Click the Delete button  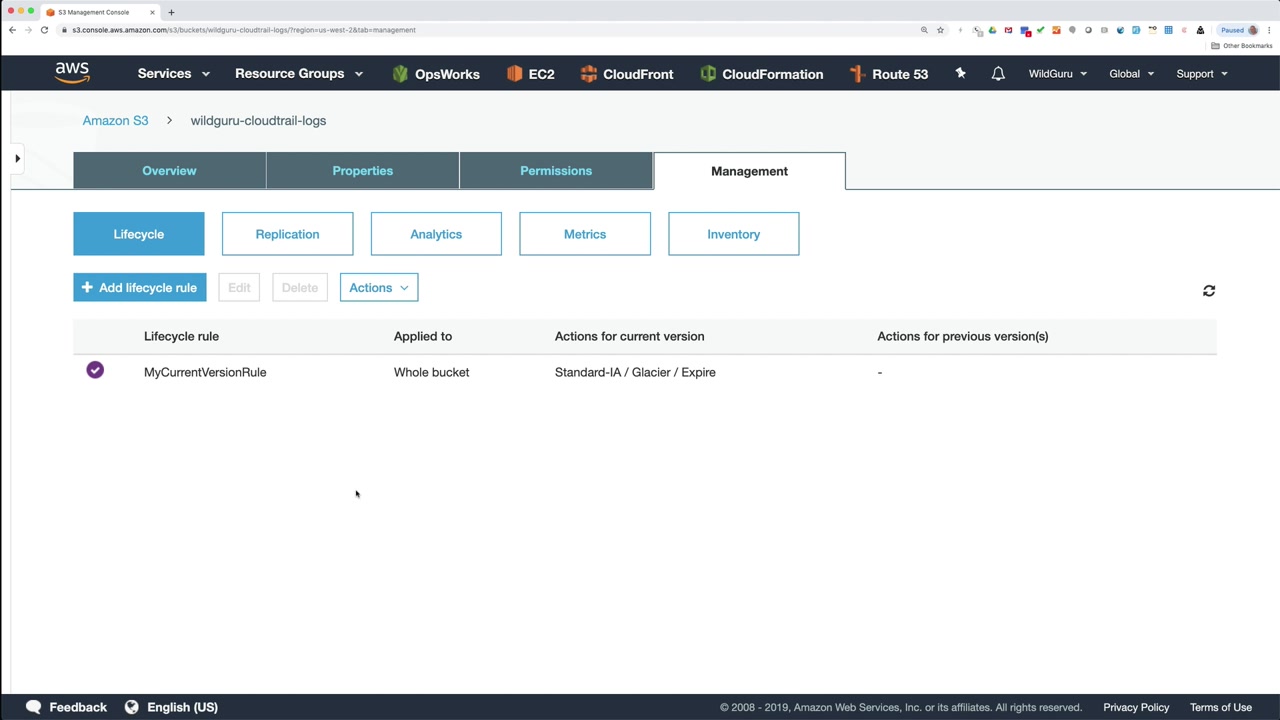pos(300,288)
